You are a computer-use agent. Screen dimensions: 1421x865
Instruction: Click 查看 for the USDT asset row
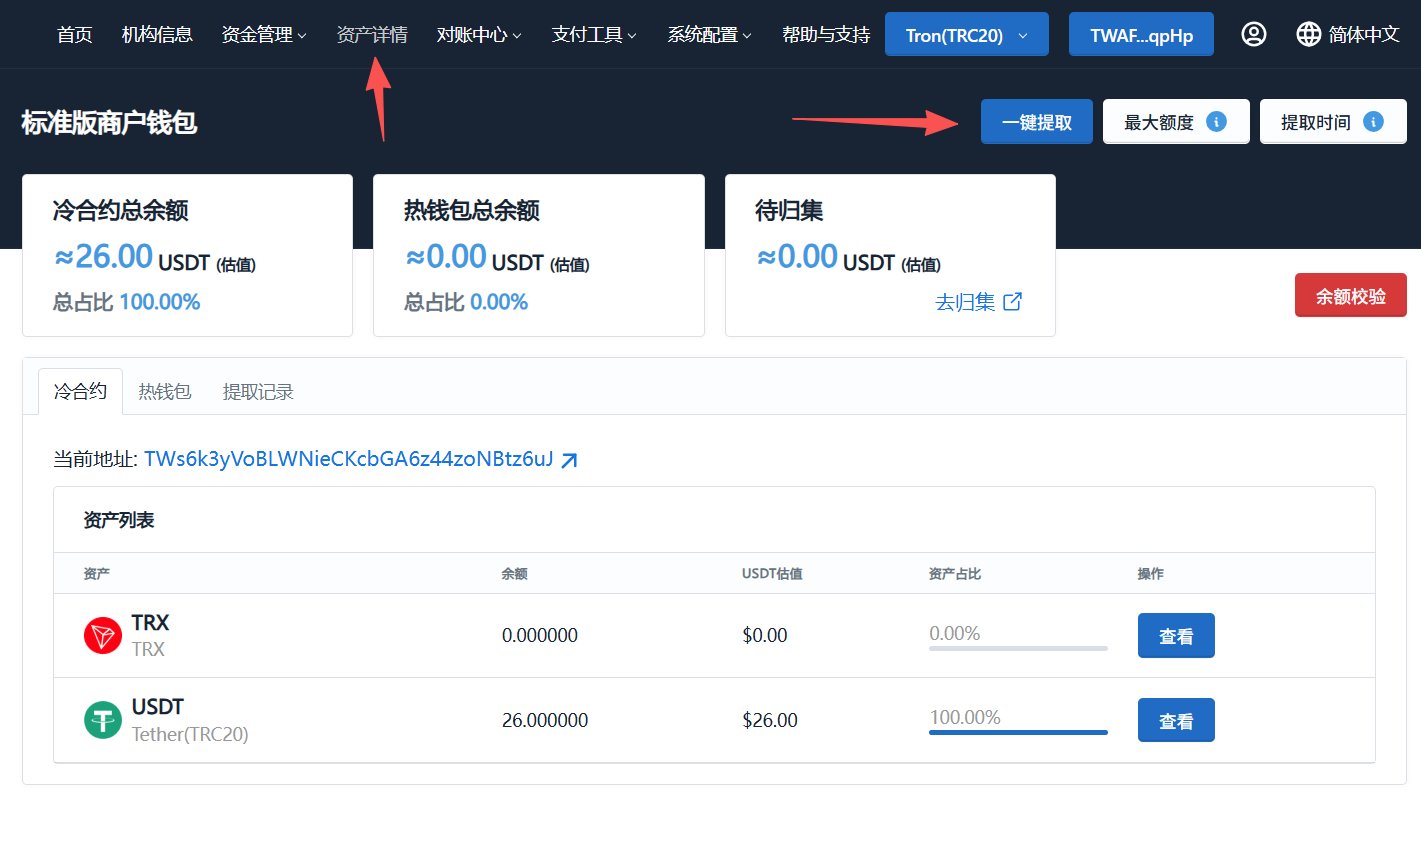point(1176,720)
